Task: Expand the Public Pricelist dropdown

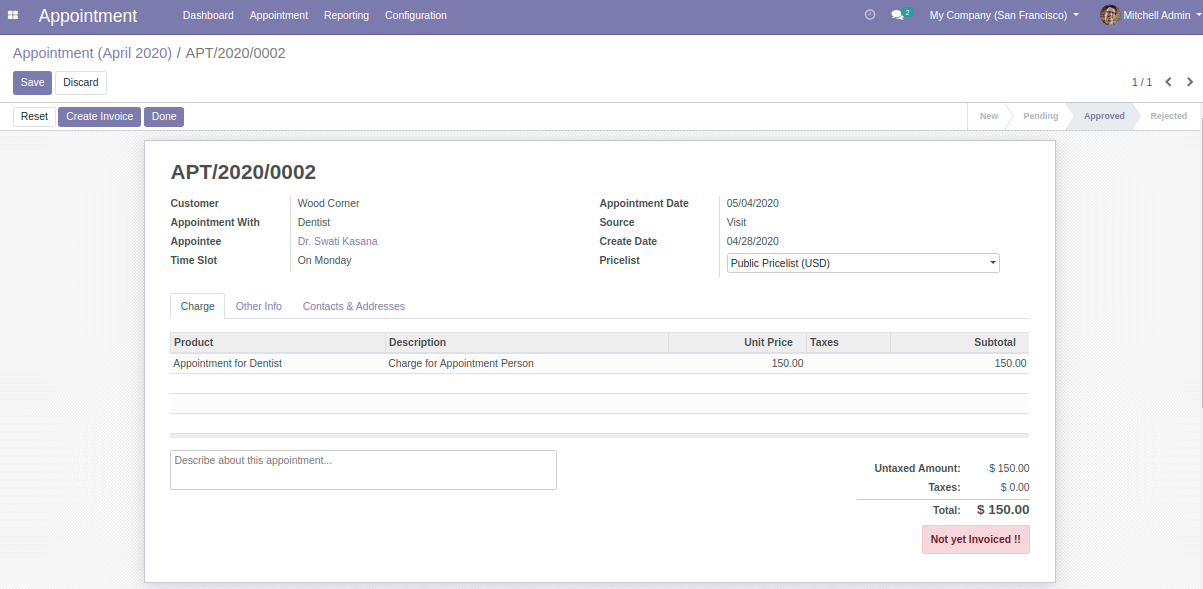Action: [x=862, y=263]
